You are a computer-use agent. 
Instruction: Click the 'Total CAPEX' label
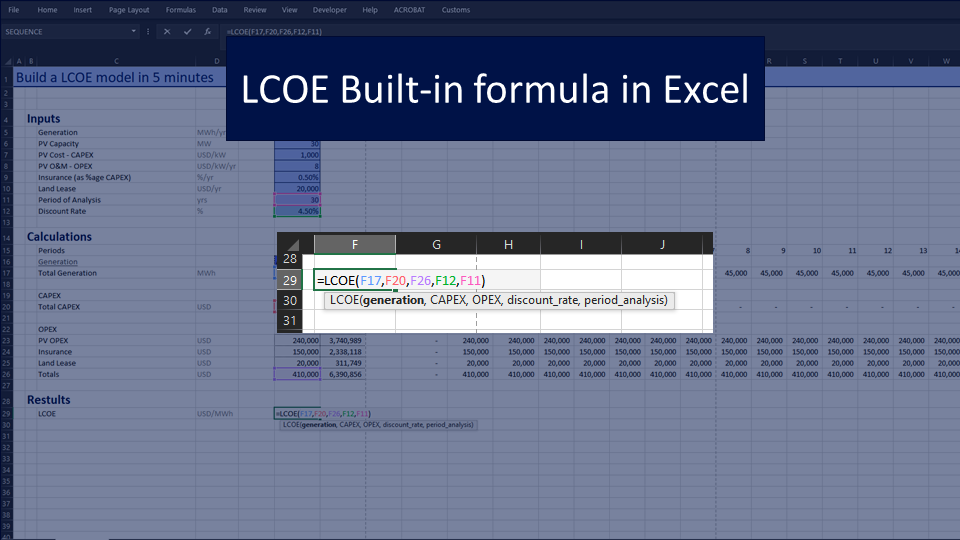59,307
